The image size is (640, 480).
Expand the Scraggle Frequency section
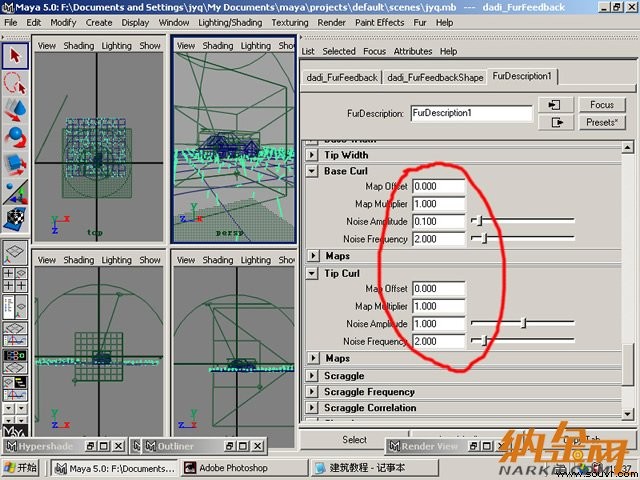click(312, 392)
